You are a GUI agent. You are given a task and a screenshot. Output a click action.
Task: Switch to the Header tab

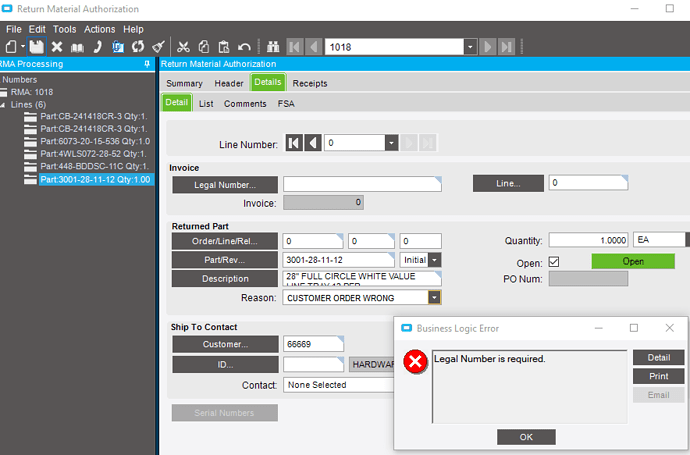tap(229, 83)
